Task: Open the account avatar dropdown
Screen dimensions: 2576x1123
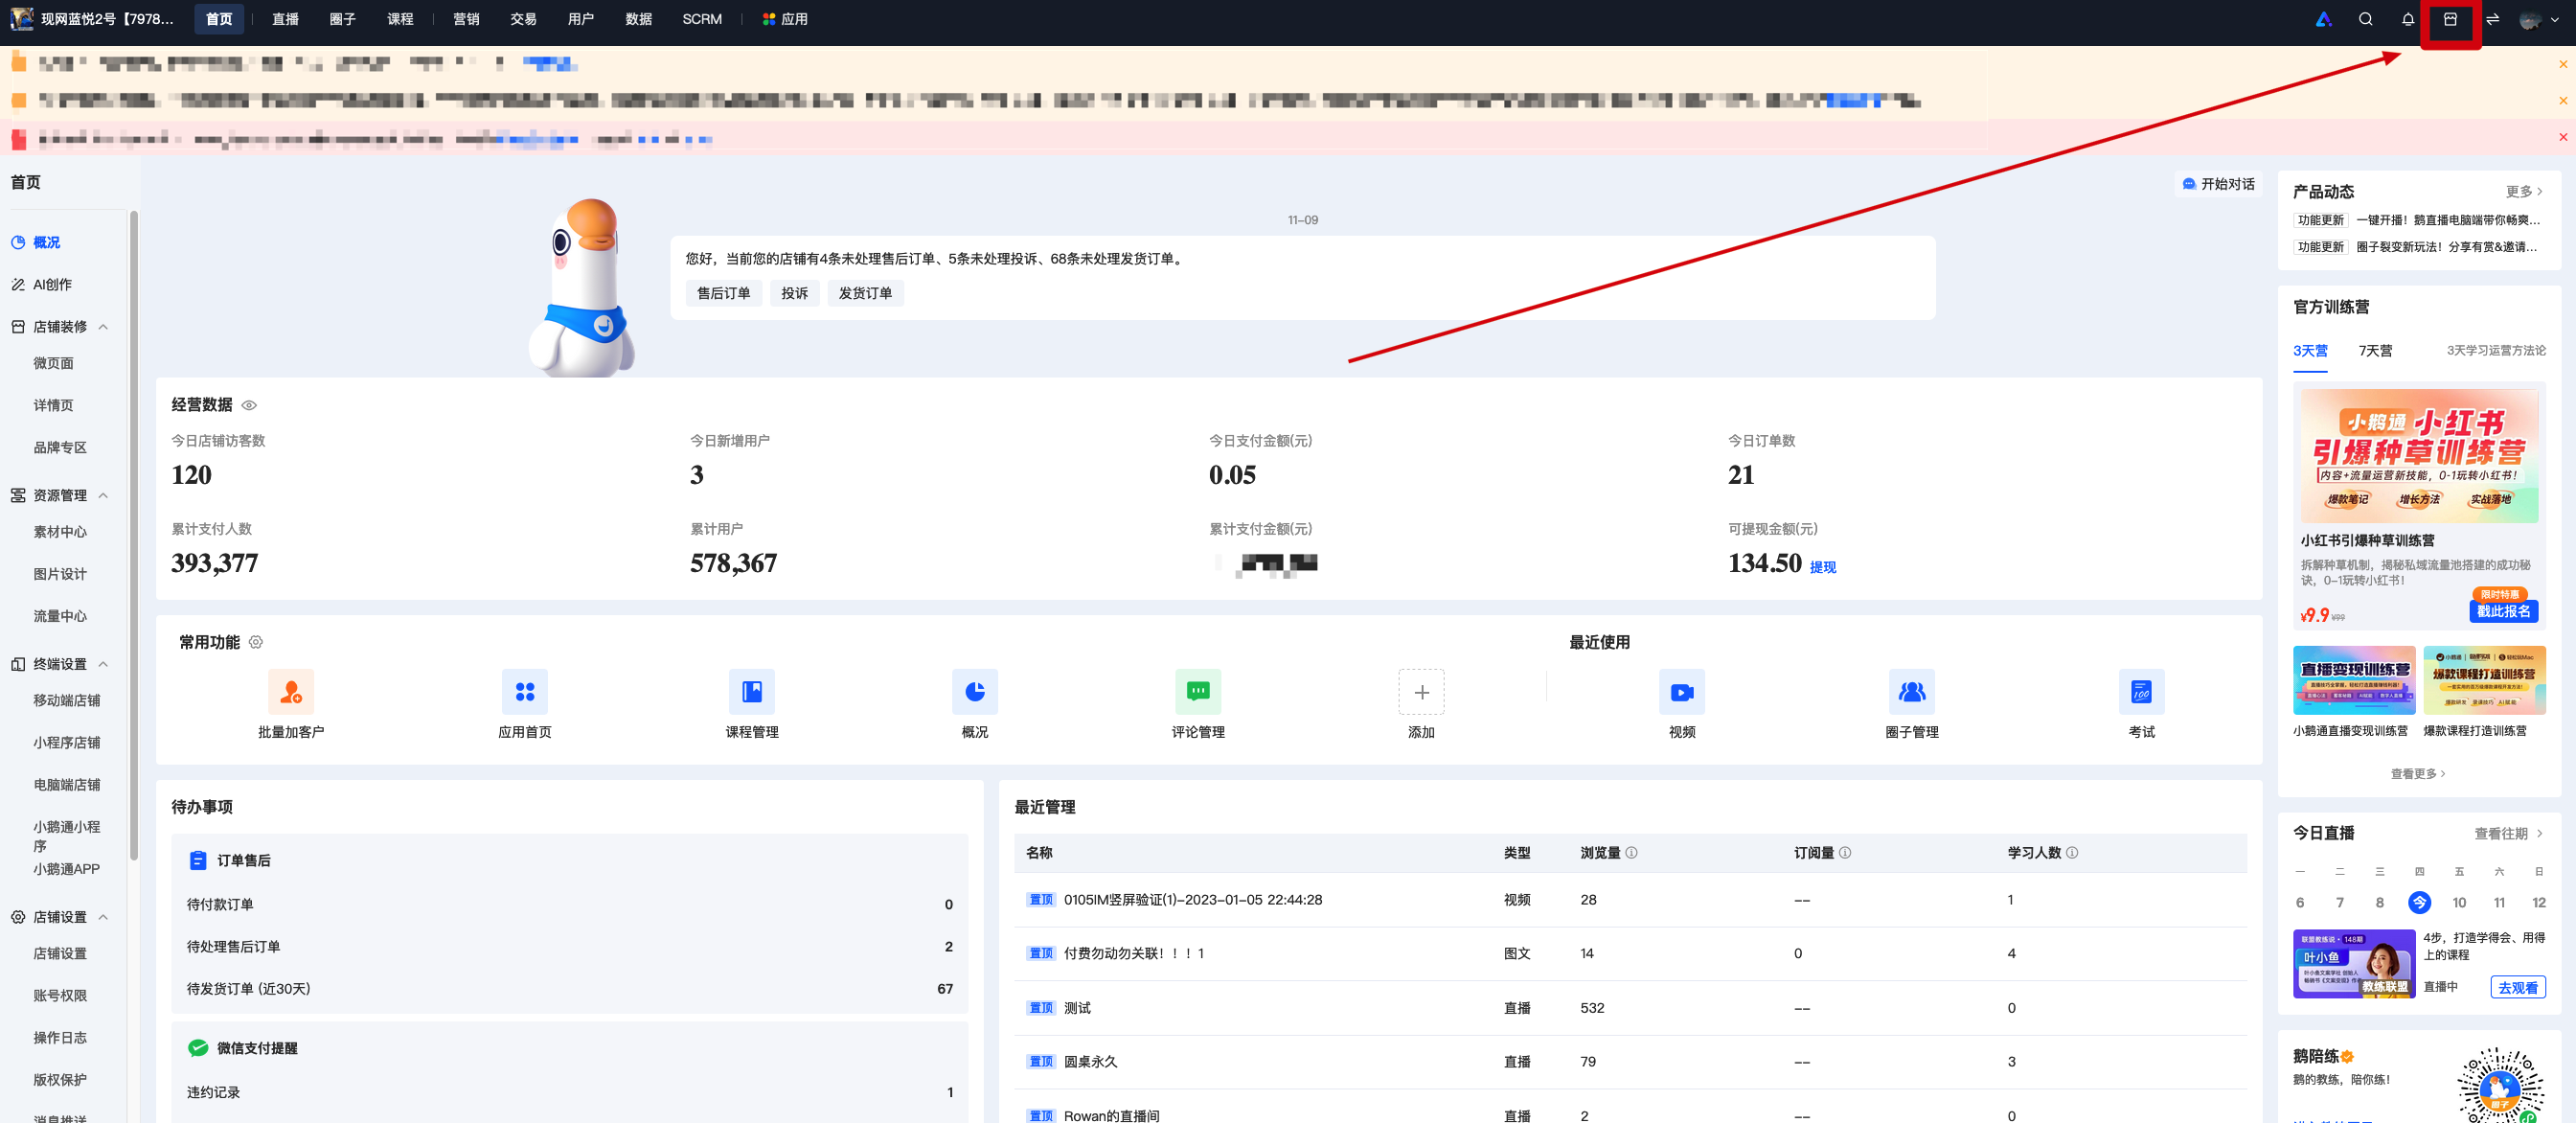Action: [x=2538, y=19]
